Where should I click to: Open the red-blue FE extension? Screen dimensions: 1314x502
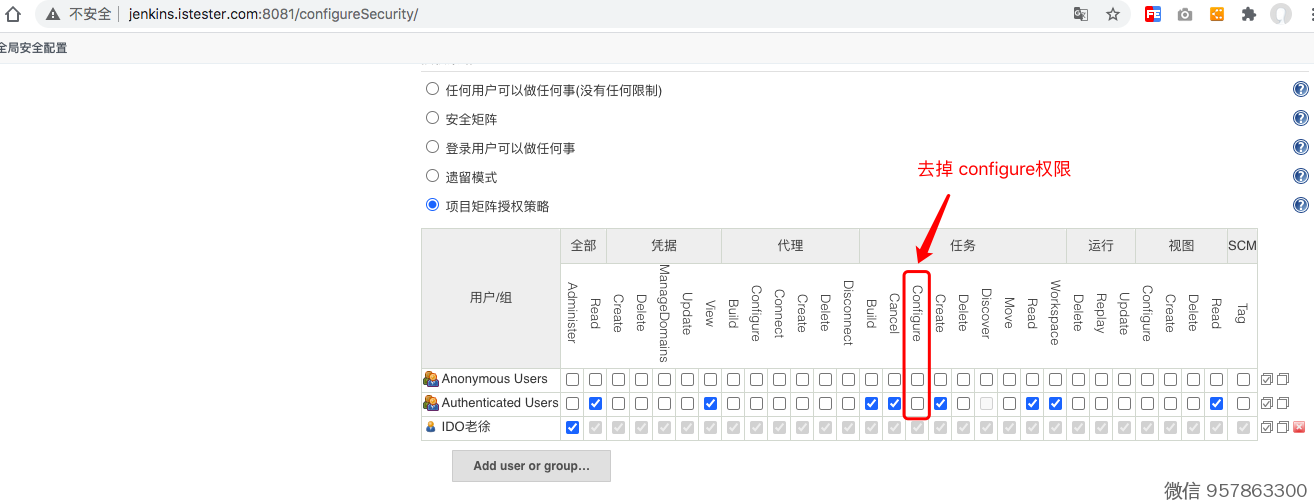click(1153, 15)
